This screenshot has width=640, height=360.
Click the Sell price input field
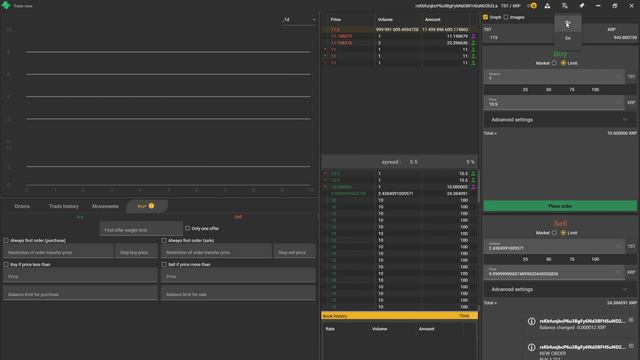click(554, 272)
